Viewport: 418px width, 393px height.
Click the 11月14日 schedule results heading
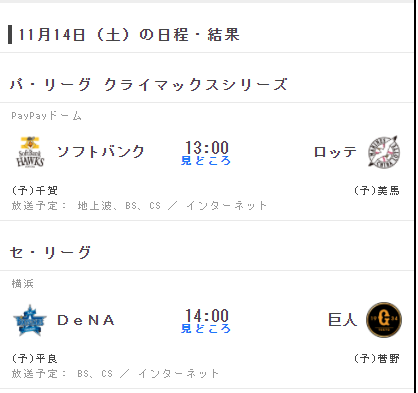pos(129,35)
